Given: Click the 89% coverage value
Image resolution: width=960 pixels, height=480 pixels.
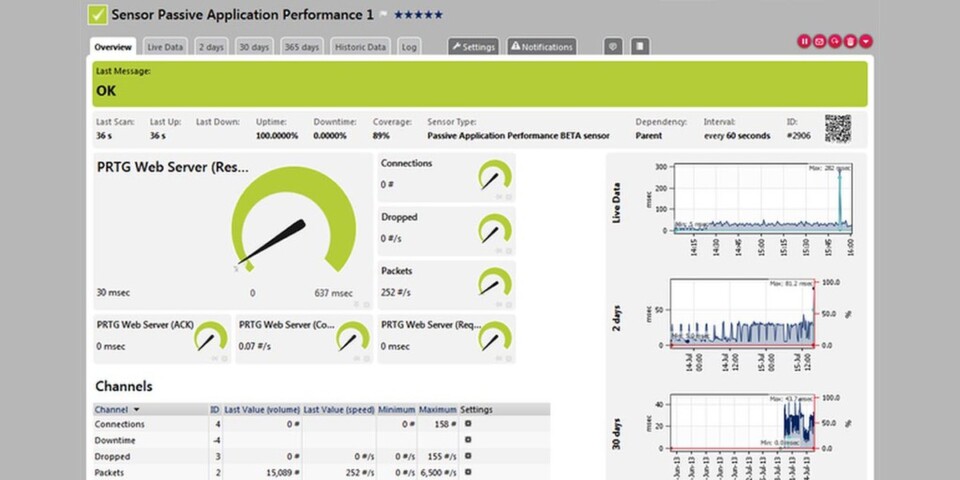Looking at the screenshot, I should coord(381,136).
